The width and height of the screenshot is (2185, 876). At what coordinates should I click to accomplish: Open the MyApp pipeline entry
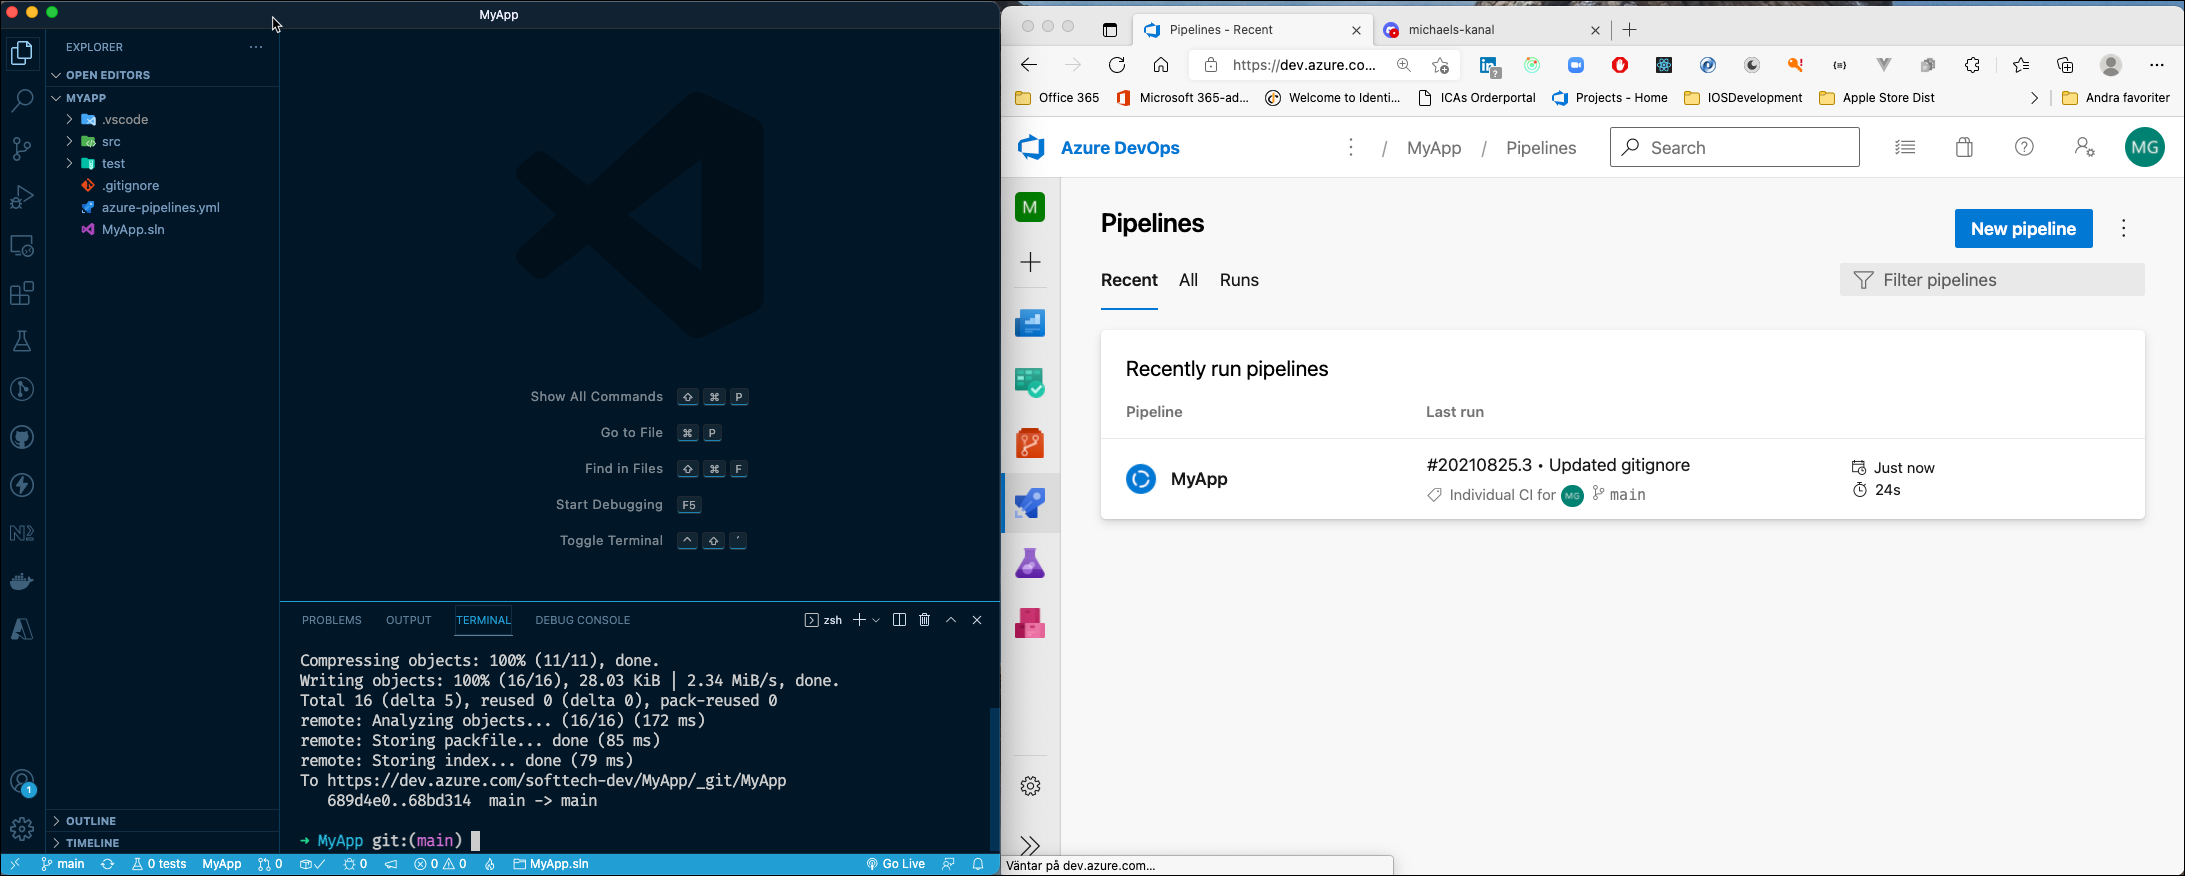(1198, 479)
